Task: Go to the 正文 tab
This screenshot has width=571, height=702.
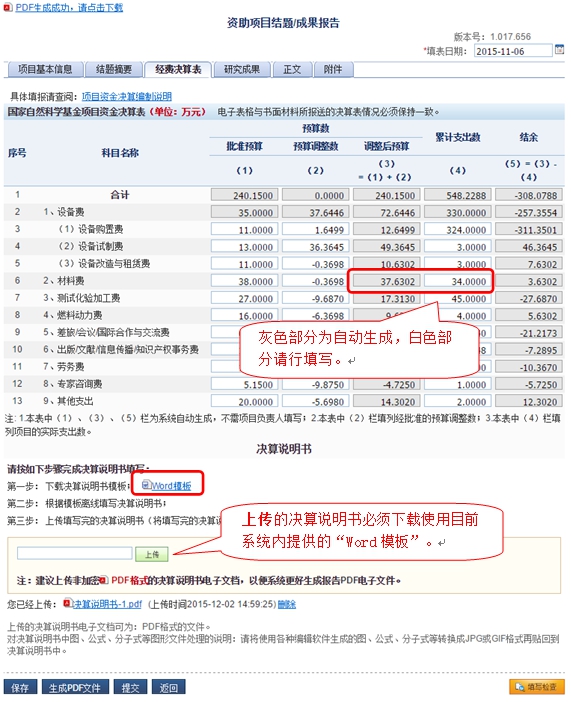Action: coord(292,69)
